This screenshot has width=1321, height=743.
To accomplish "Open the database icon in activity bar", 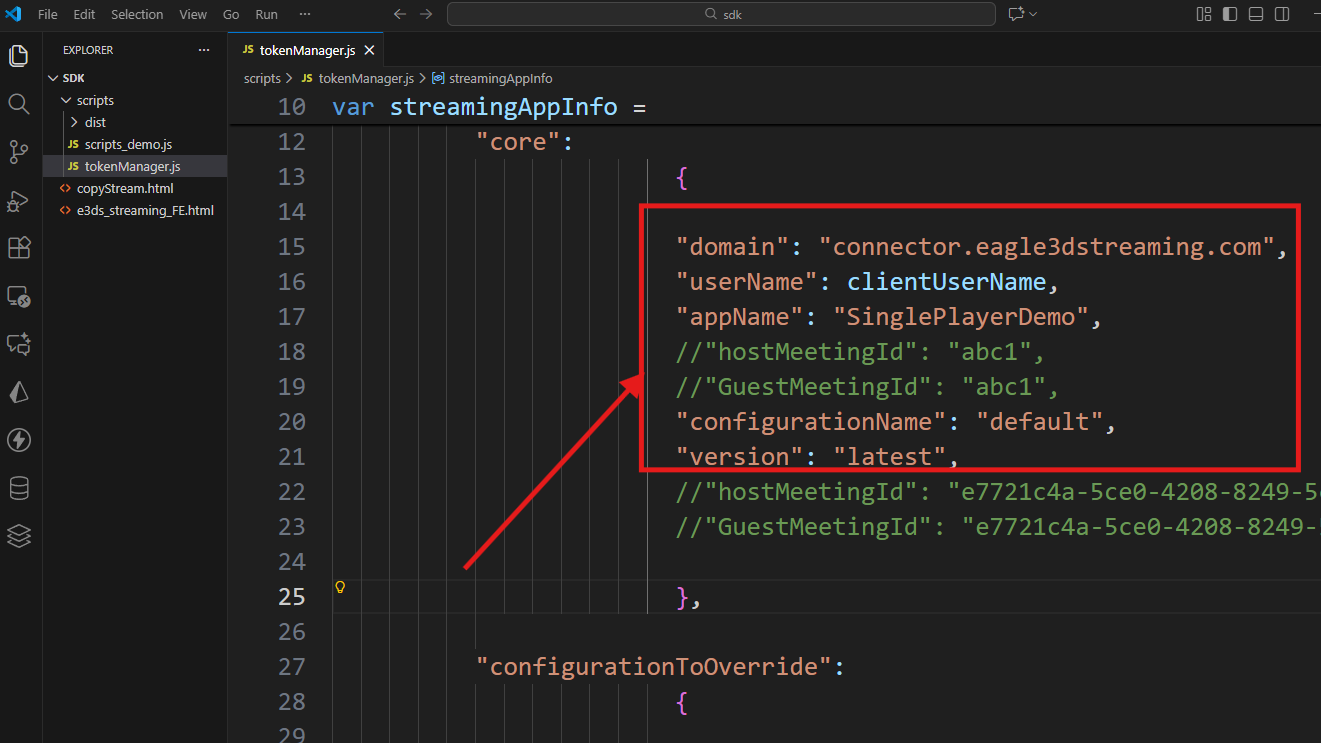I will tap(18, 488).
